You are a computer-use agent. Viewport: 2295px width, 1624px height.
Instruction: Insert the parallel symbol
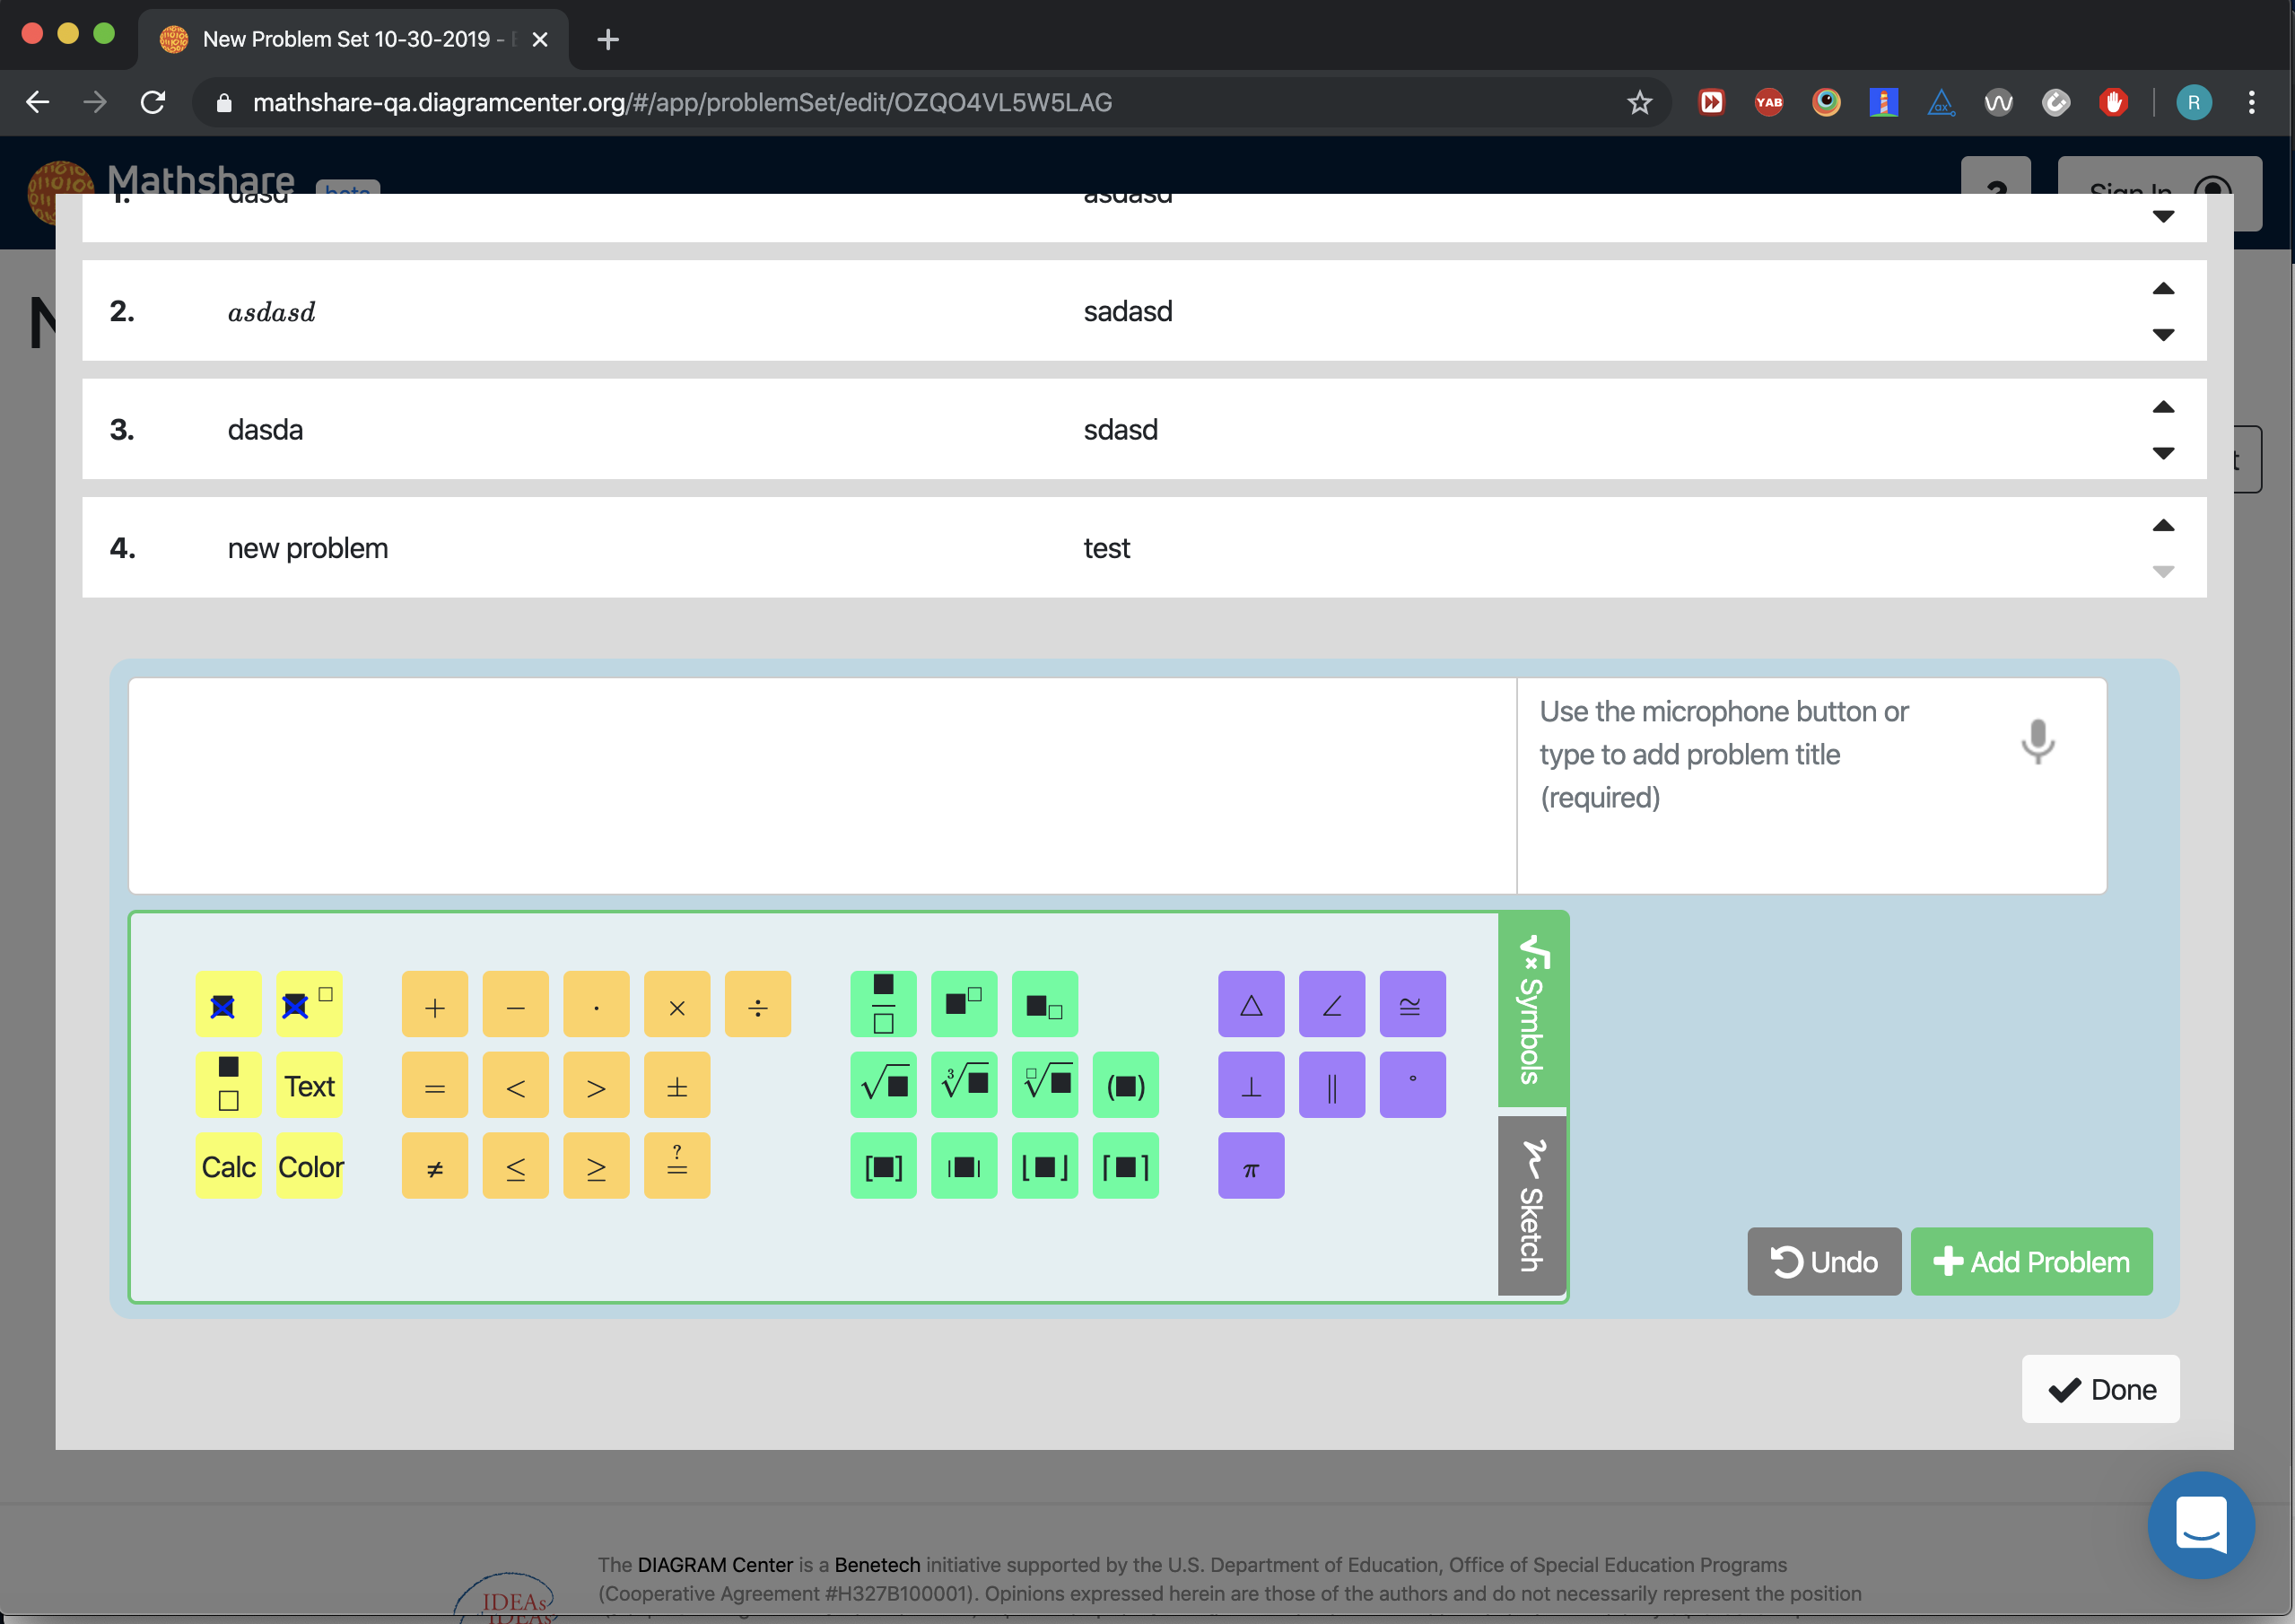pyautogui.click(x=1332, y=1085)
